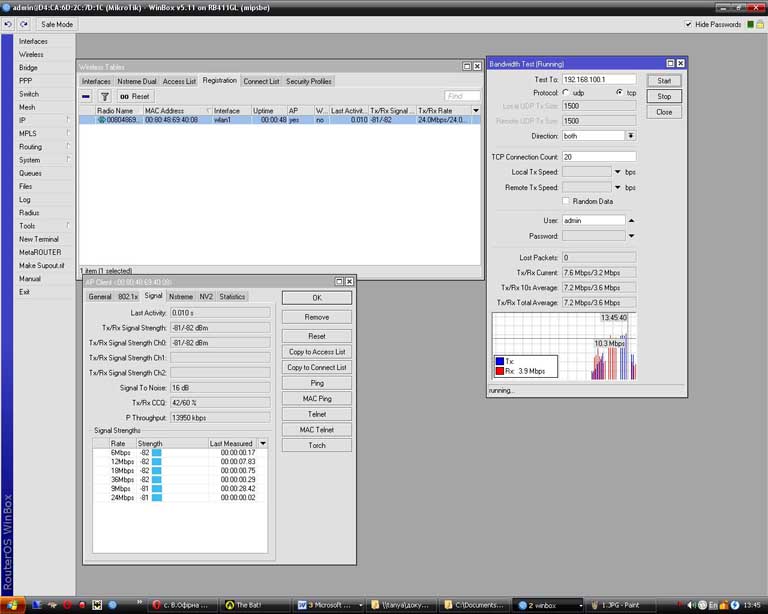Image resolution: width=768 pixels, height=614 pixels.
Task: Click the Torch button
Action: 317,445
